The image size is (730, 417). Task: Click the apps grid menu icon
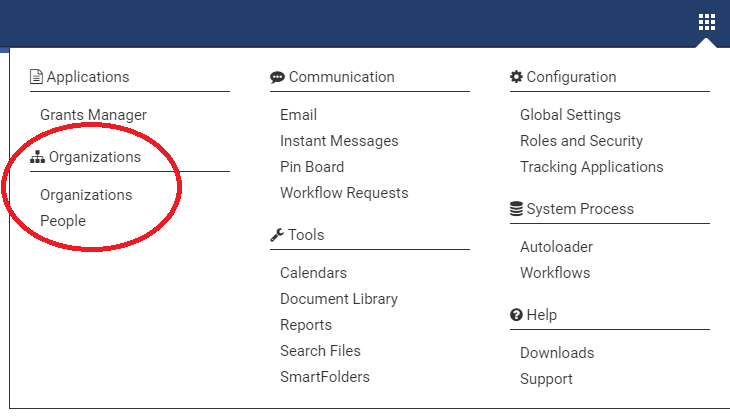707,22
